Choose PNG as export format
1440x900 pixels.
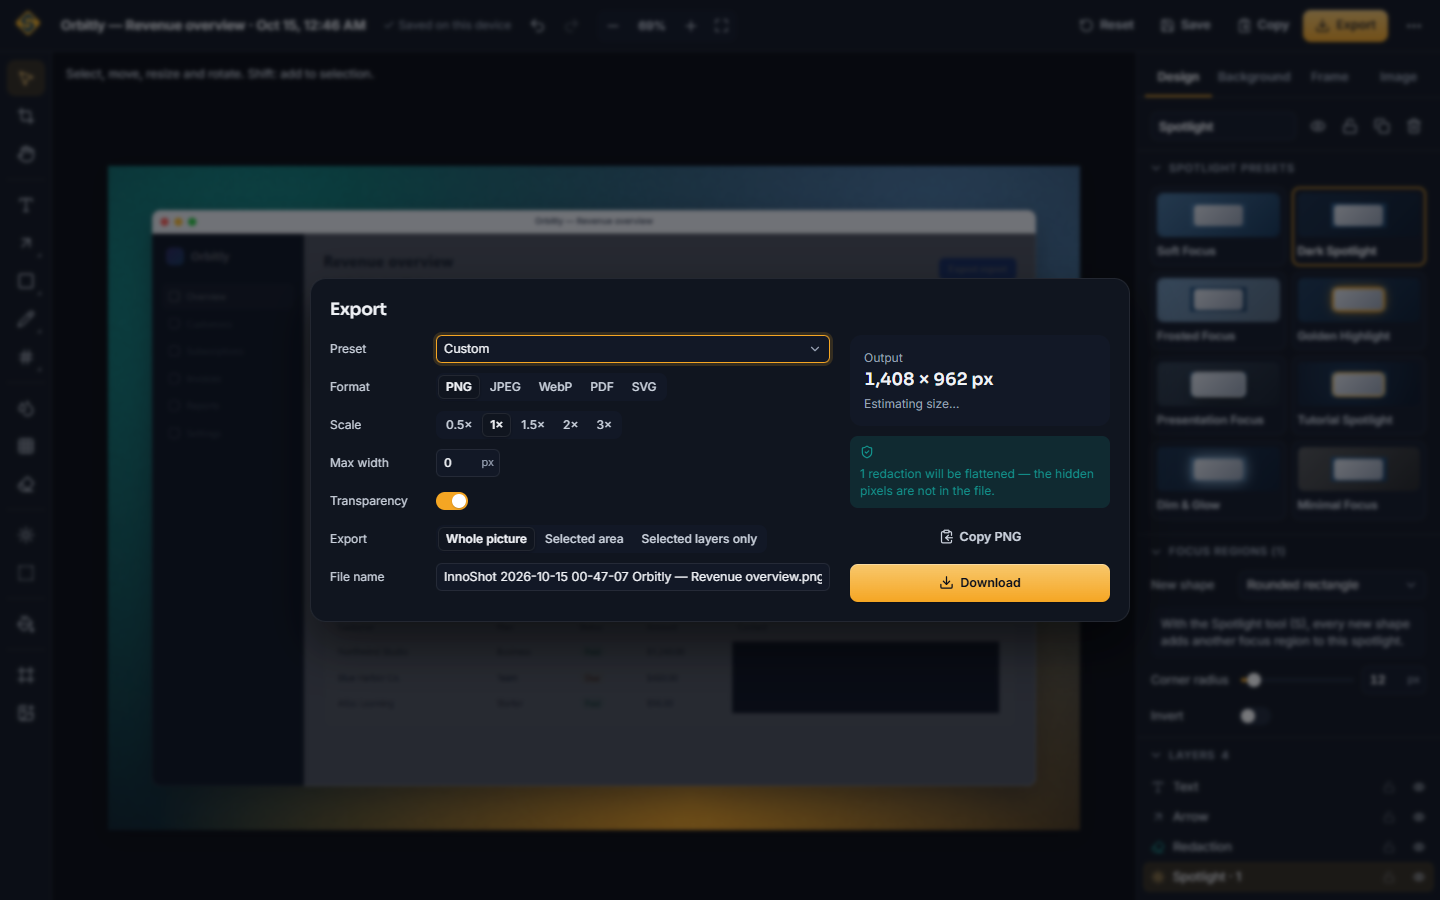coord(459,387)
